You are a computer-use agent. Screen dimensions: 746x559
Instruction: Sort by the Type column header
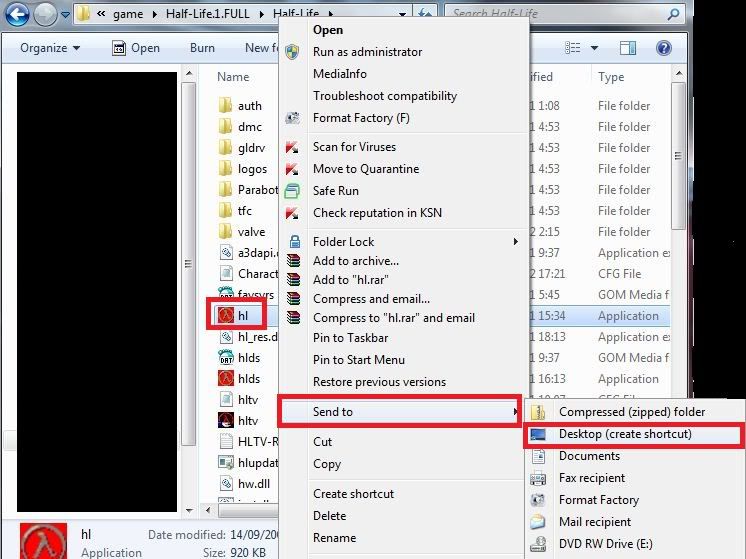coord(611,77)
